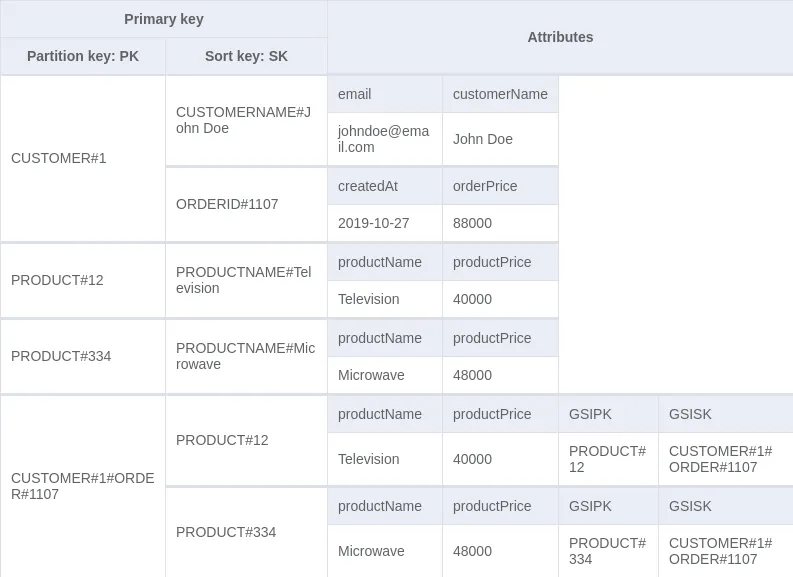Click the CUSTOMERNAME#John Doe sort key
This screenshot has width=793, height=577.
pos(246,120)
